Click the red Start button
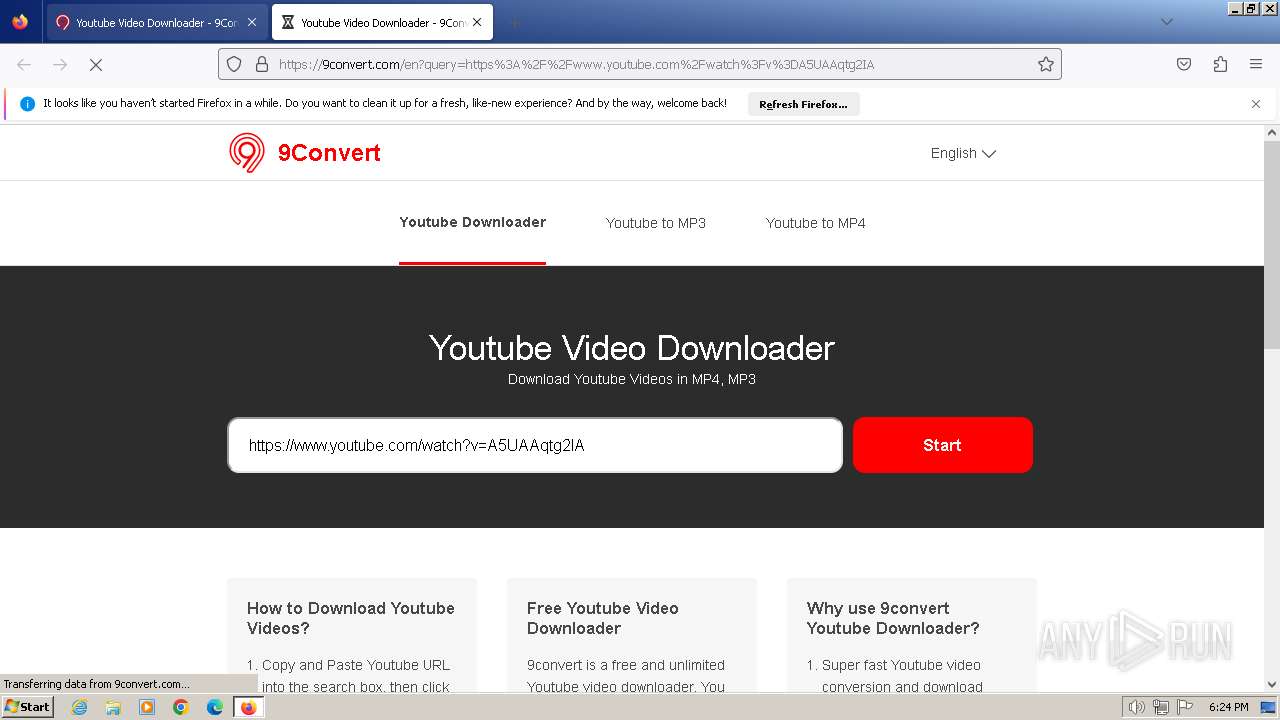The image size is (1280, 720). tap(942, 445)
